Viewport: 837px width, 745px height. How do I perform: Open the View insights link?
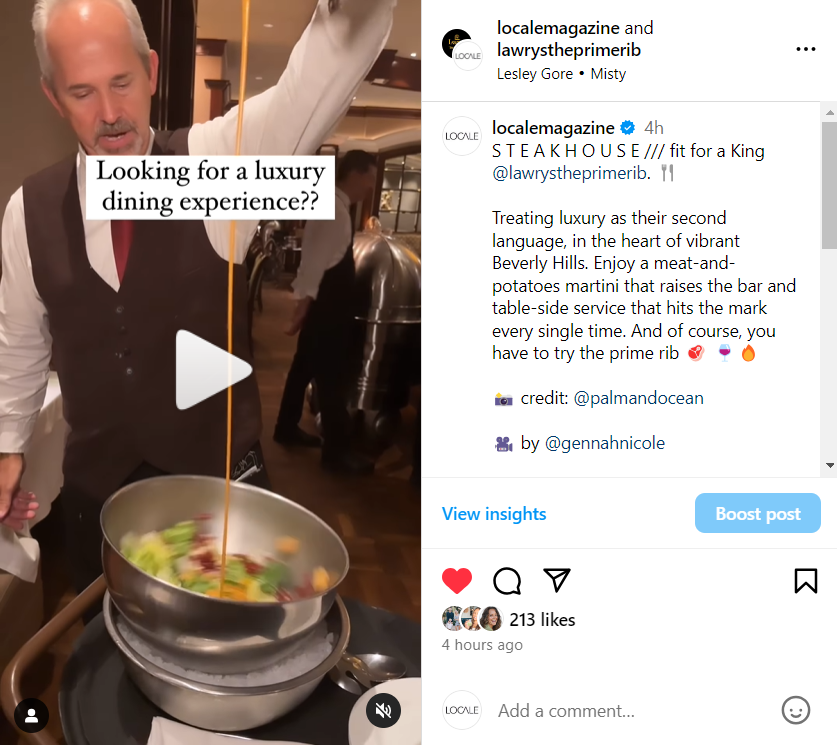494,514
